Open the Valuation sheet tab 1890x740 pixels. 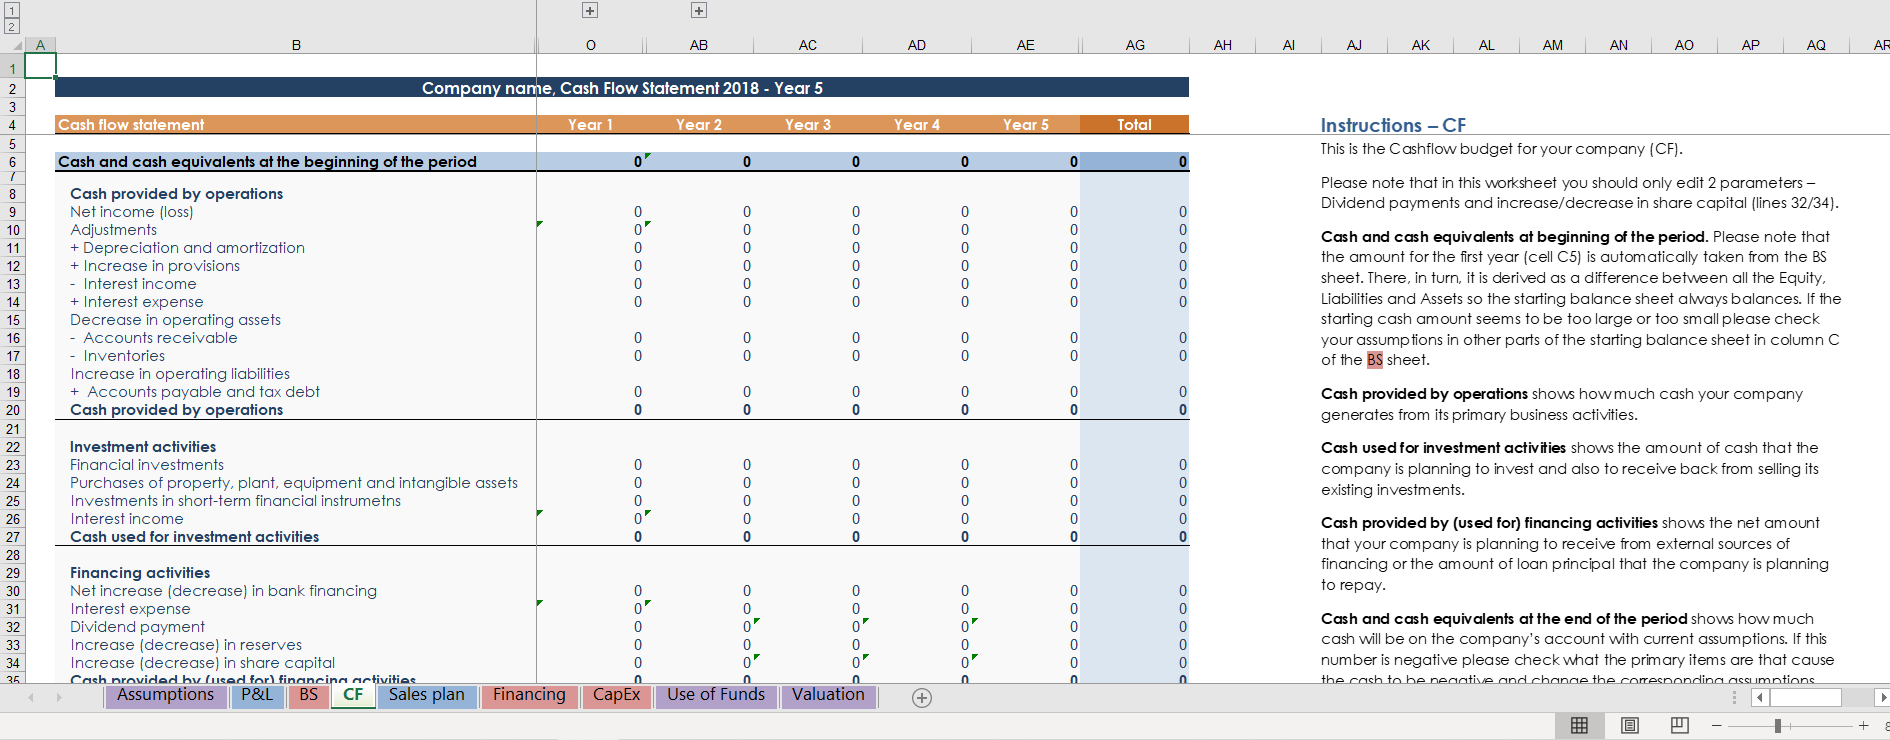coord(828,695)
